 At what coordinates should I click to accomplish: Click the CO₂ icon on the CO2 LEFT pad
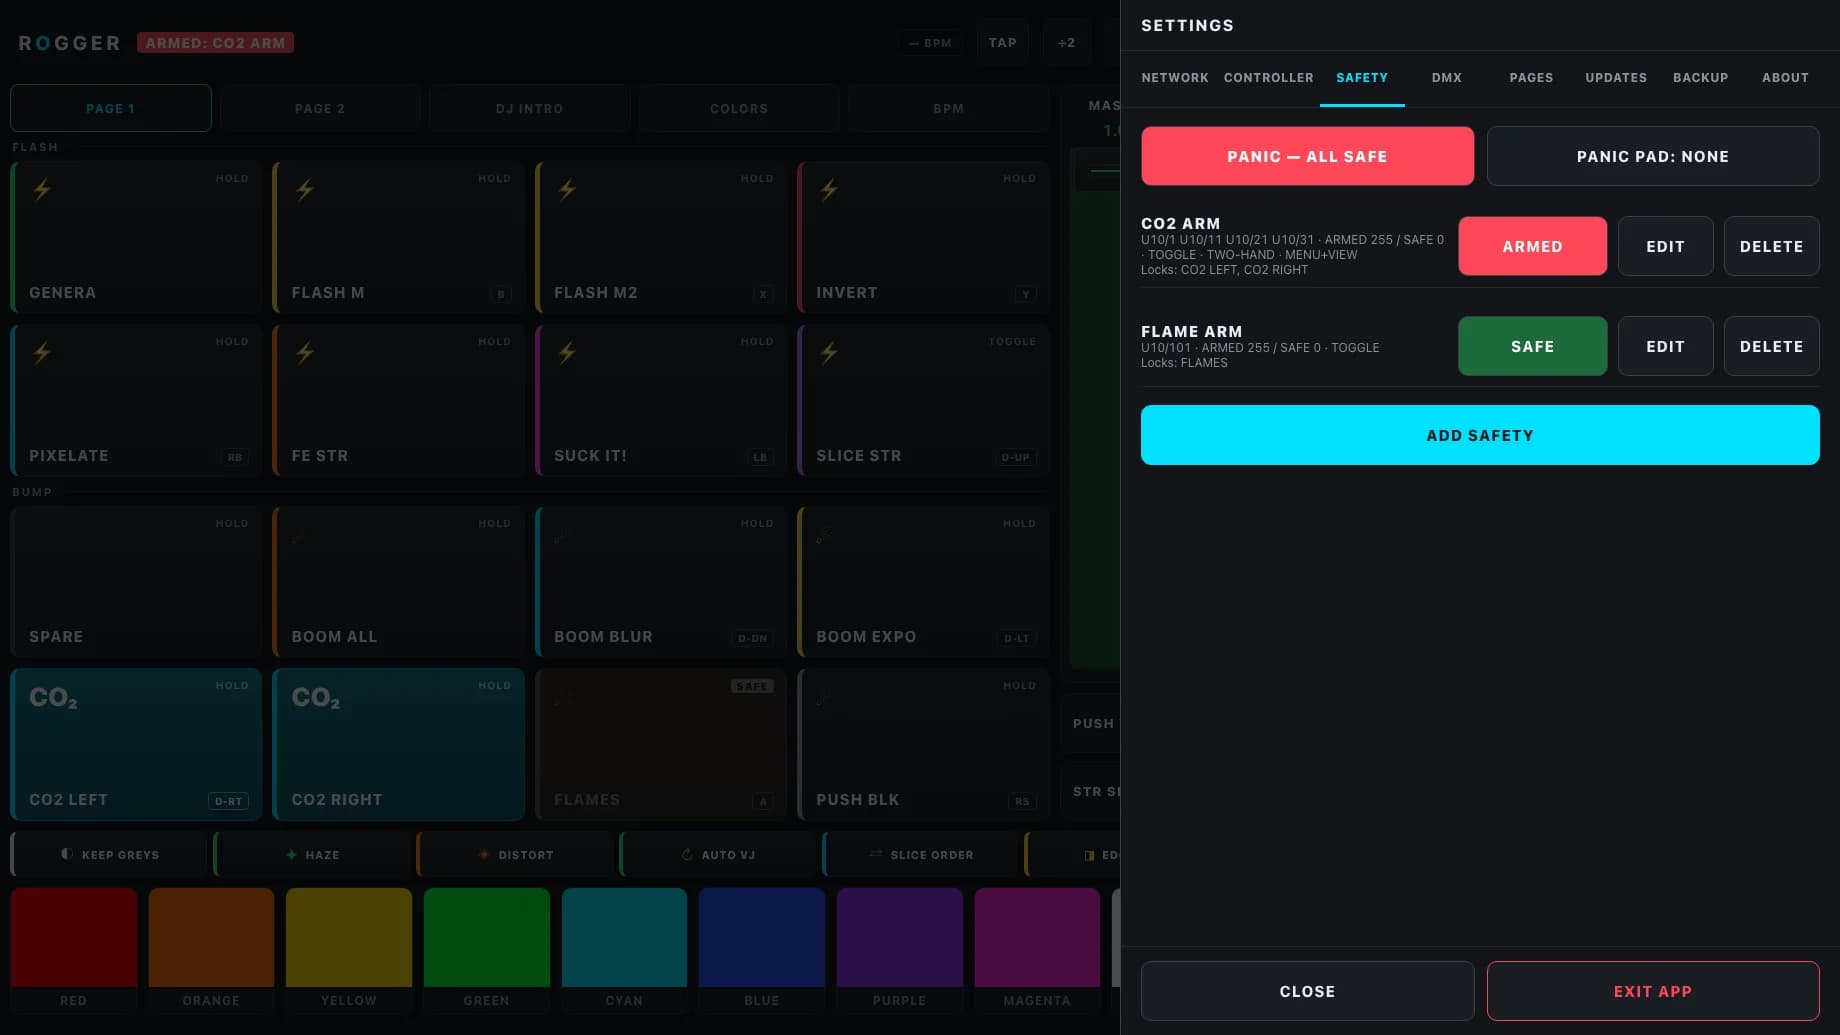point(53,698)
